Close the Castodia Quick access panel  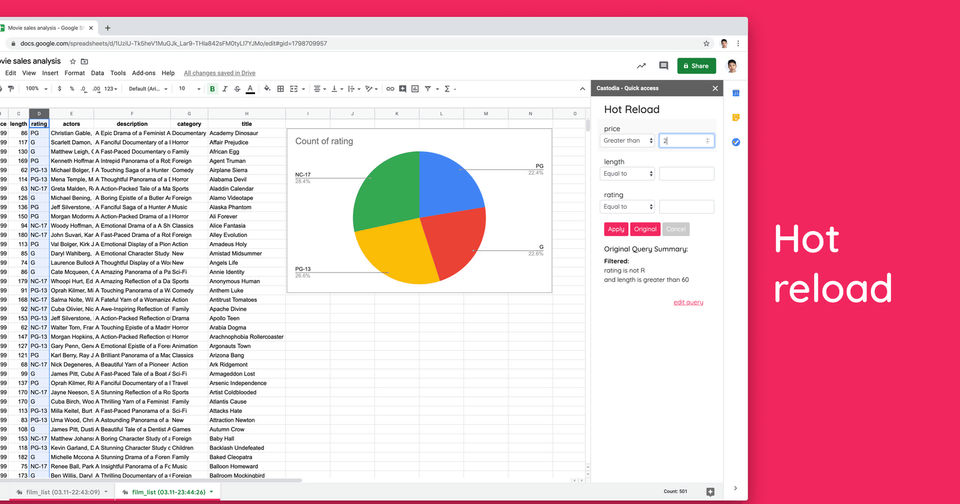click(714, 88)
